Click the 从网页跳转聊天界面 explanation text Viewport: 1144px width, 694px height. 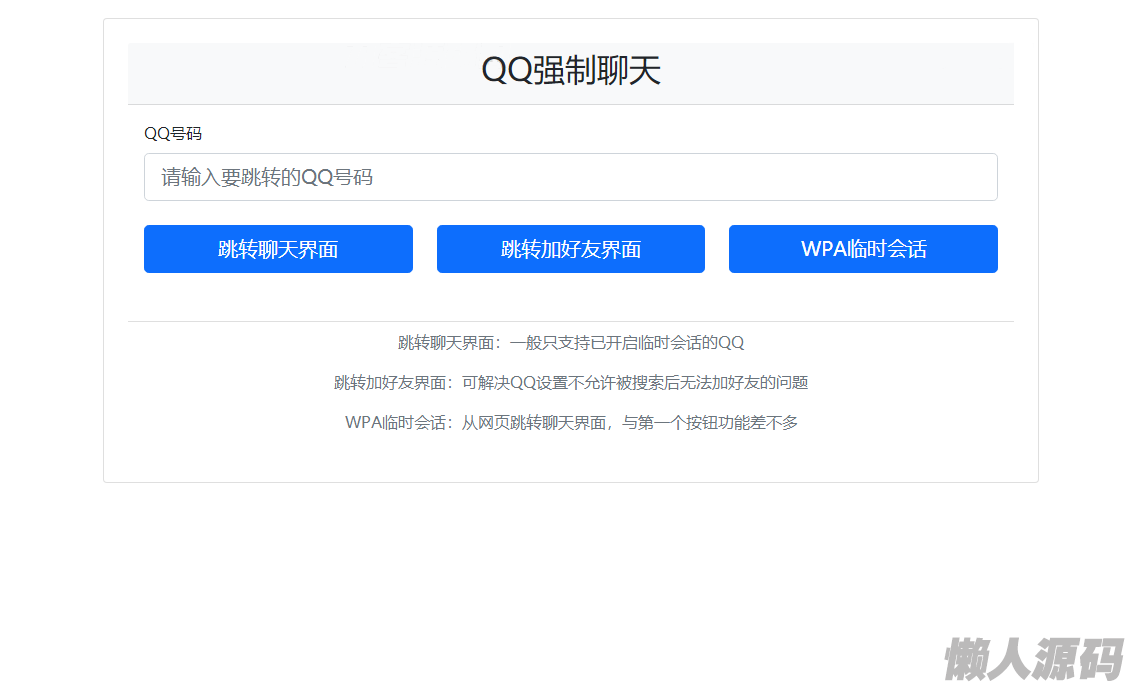[535, 423]
